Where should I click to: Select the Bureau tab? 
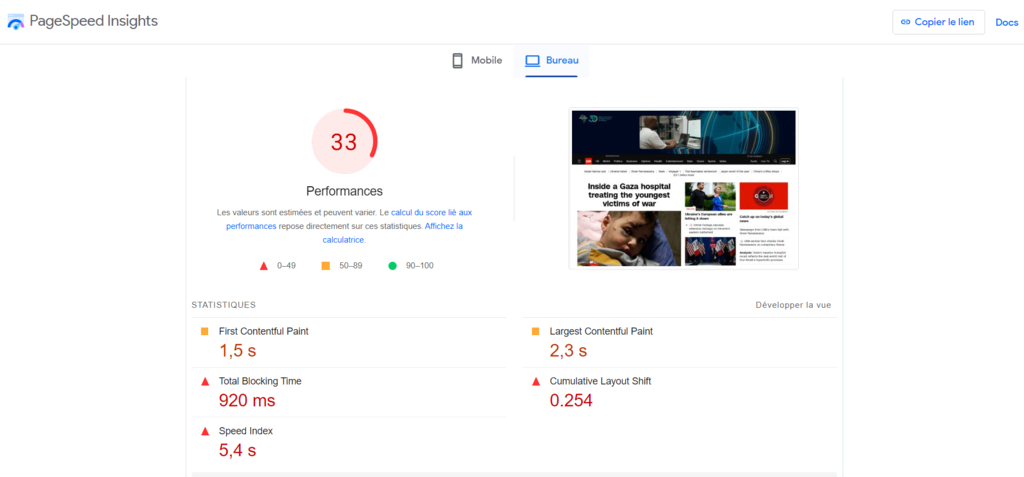point(552,61)
